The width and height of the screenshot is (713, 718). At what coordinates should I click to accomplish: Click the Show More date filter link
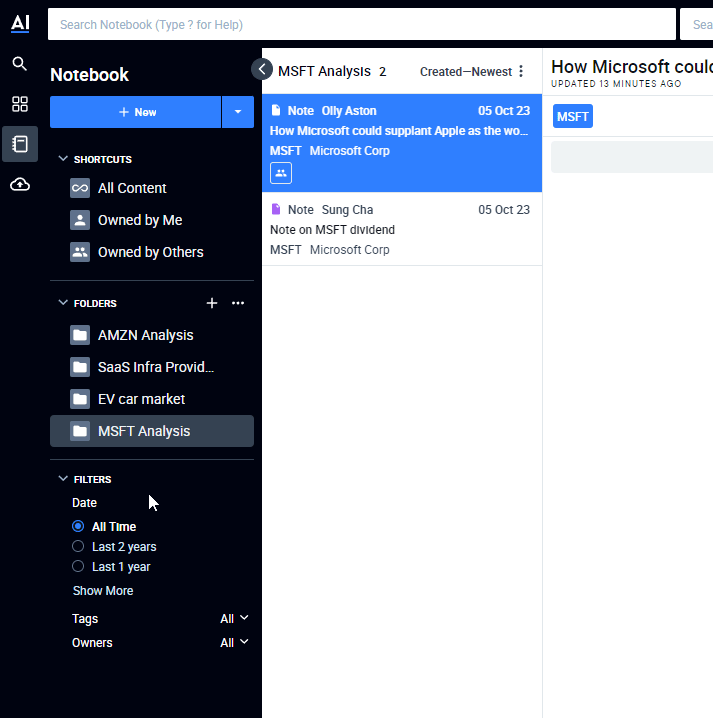[103, 591]
